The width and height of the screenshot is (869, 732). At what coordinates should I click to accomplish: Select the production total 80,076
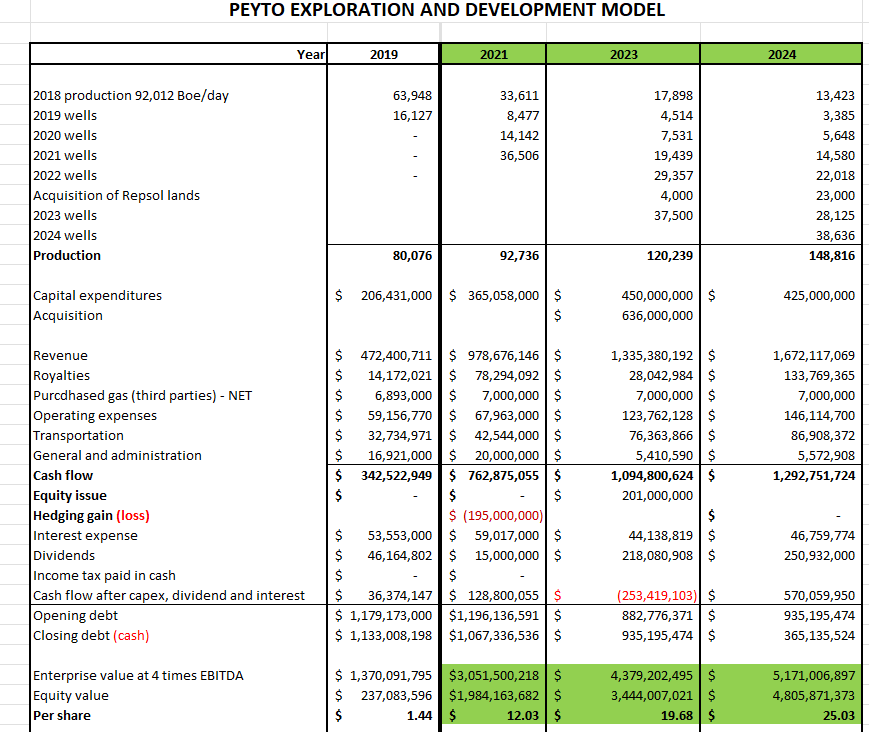click(x=412, y=255)
